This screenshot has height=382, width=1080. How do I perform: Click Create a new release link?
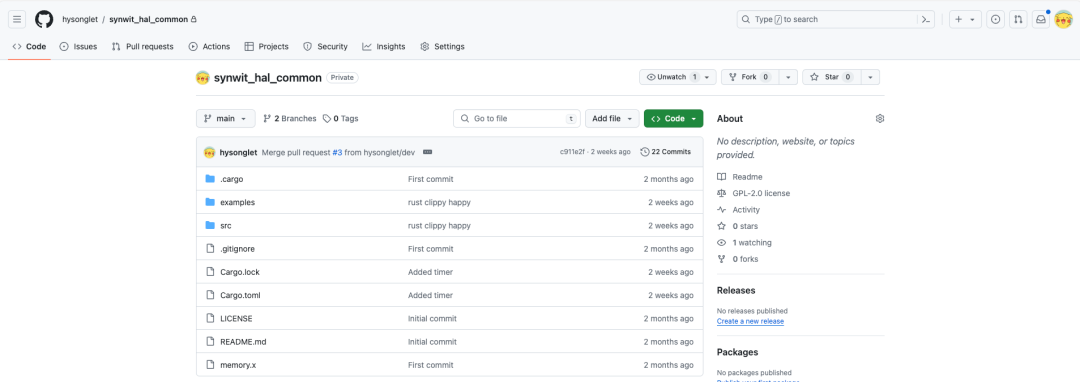(750, 321)
